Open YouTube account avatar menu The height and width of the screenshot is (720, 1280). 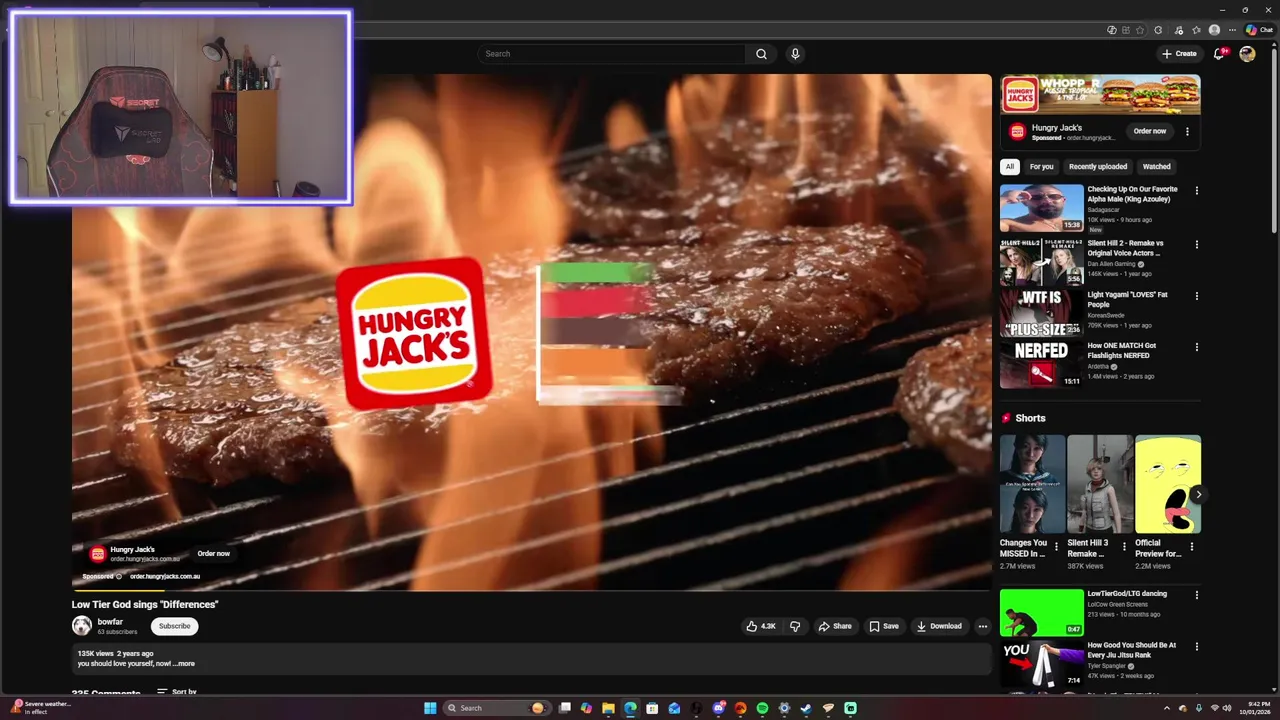[x=1247, y=54]
